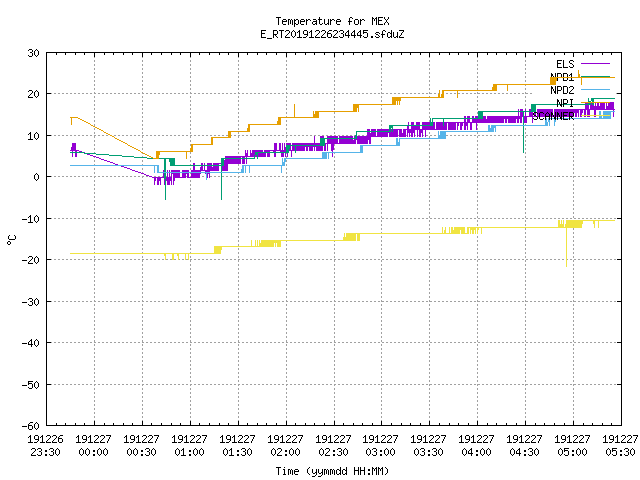Click the x-axis label 'Time (yymmdd HH:MM)'
This screenshot has width=640, height=480.
[332, 471]
